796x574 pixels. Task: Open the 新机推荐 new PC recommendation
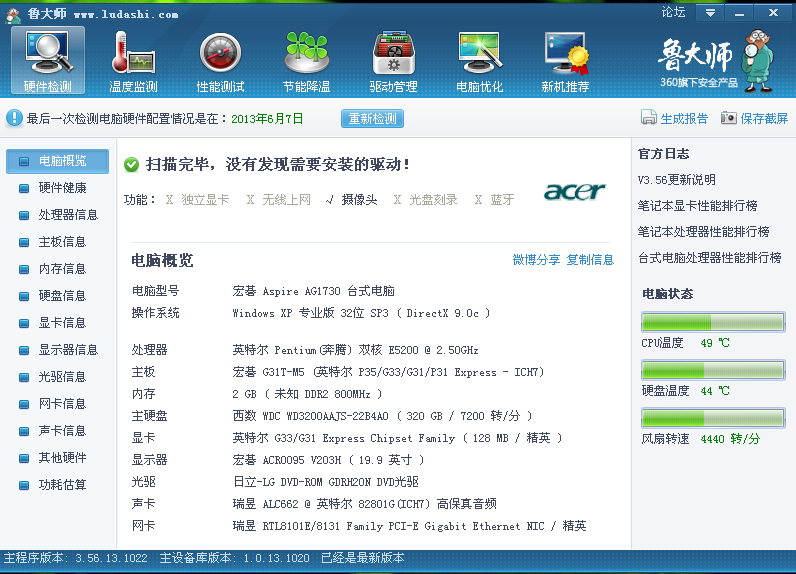[566, 60]
